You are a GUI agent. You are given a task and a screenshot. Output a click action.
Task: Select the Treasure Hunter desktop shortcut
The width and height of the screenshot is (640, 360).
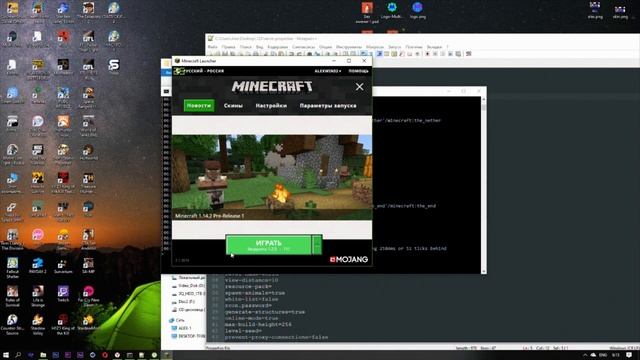coord(88,183)
